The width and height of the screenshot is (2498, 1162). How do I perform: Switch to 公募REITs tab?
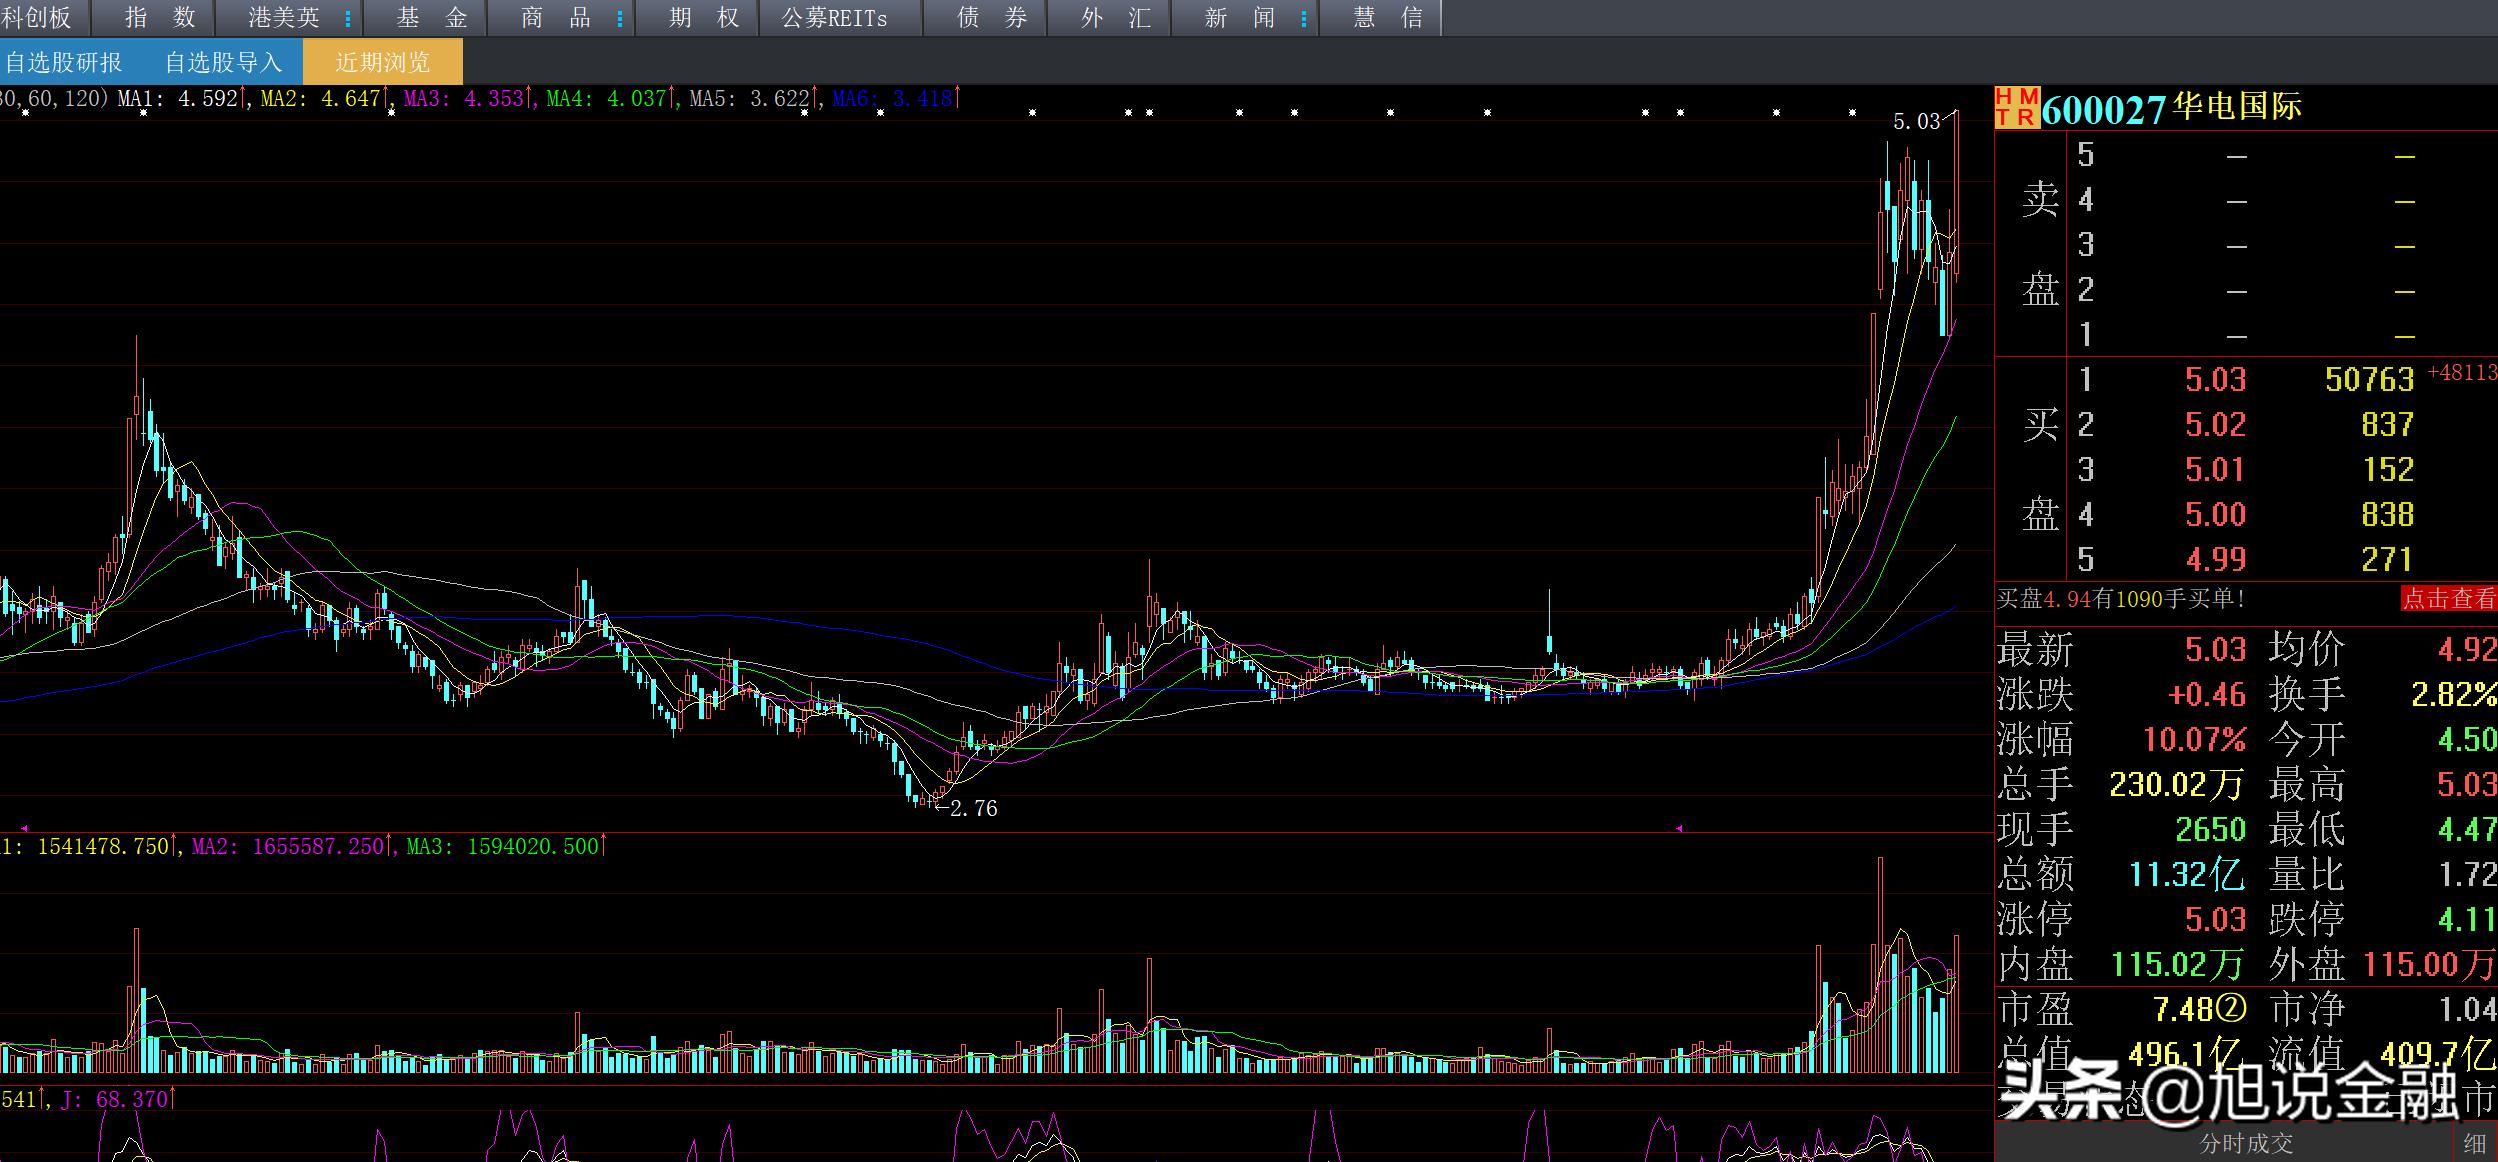[x=834, y=18]
